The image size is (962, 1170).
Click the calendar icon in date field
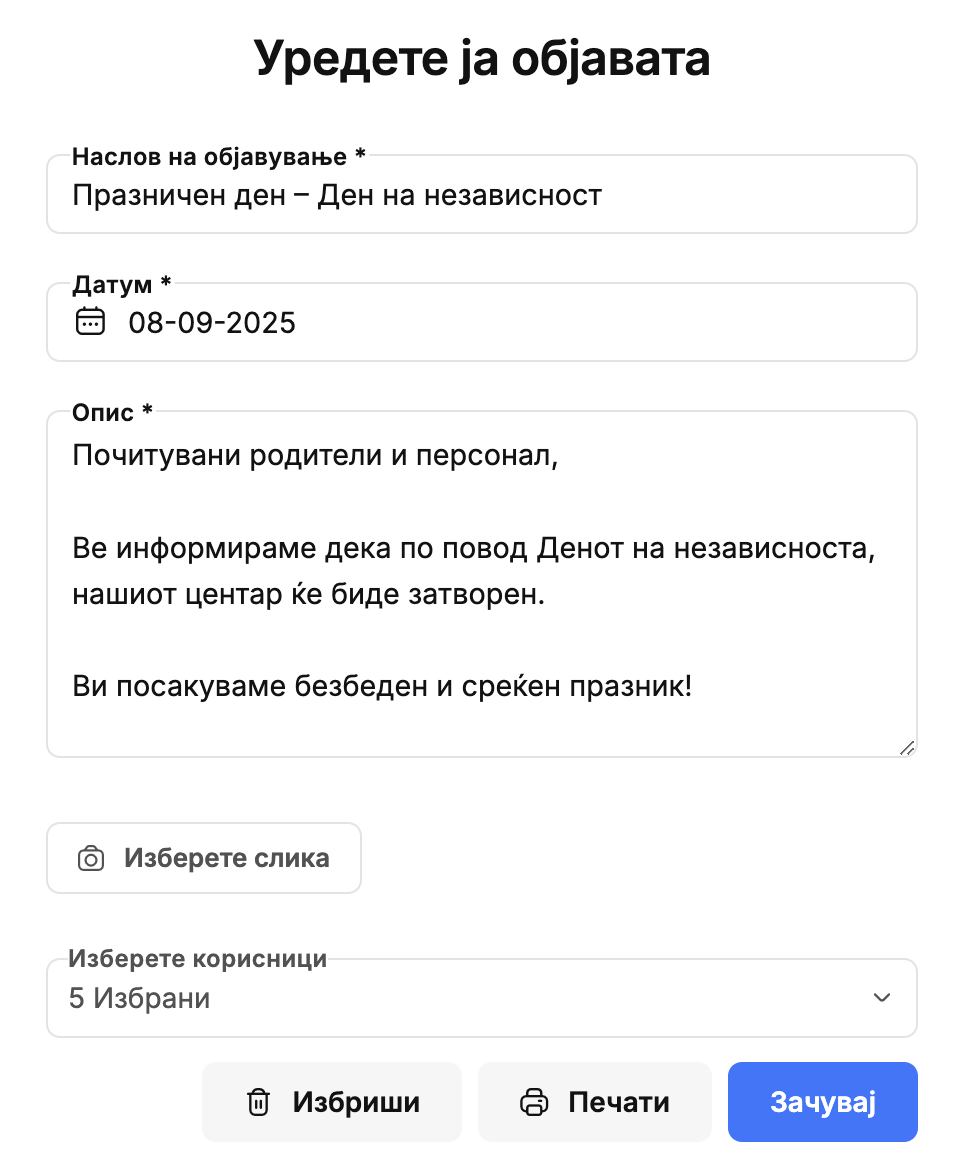click(x=90, y=322)
